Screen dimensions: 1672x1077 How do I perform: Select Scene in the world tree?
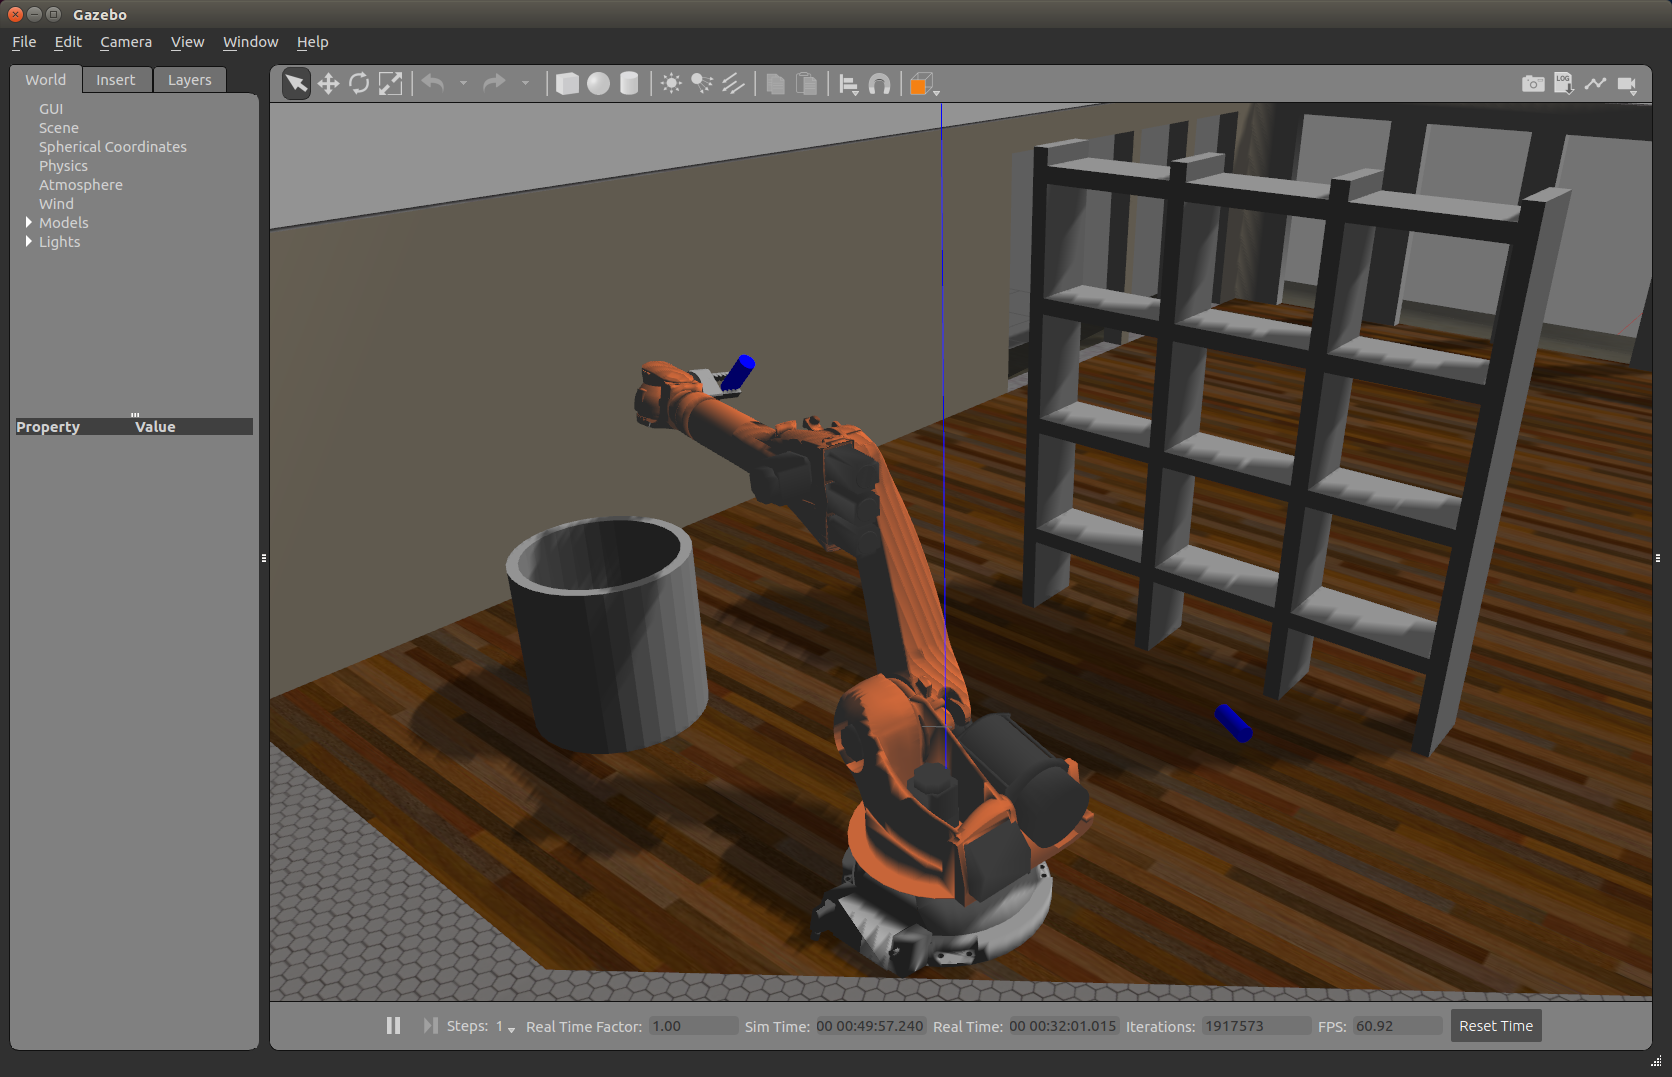[x=59, y=128]
